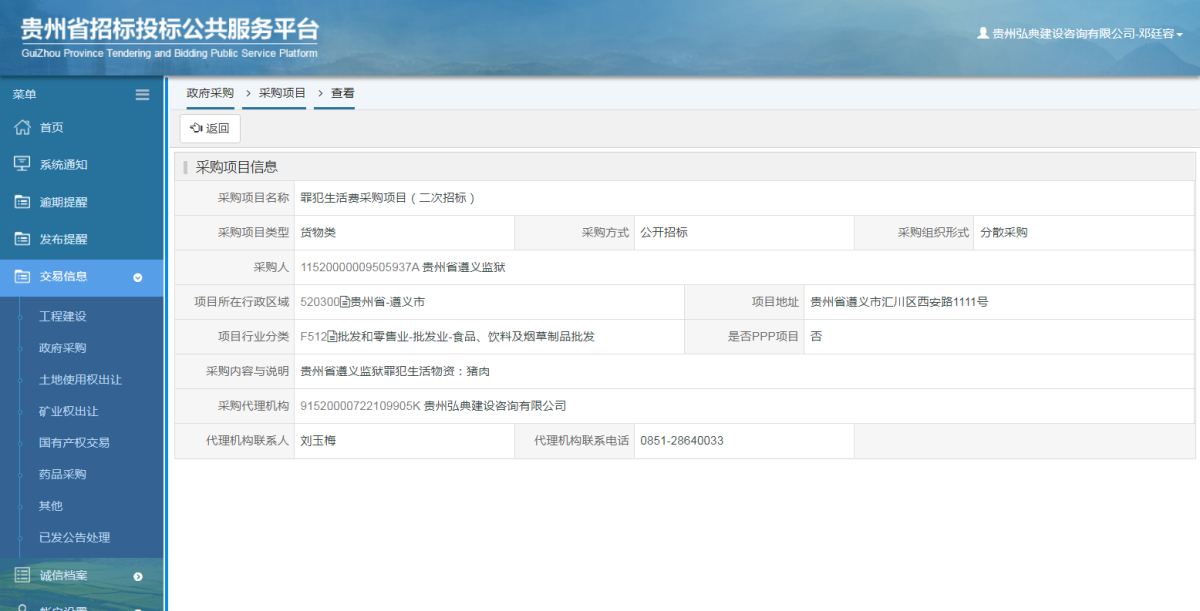Toggle the sidebar with the hamburger icon

pos(142,93)
